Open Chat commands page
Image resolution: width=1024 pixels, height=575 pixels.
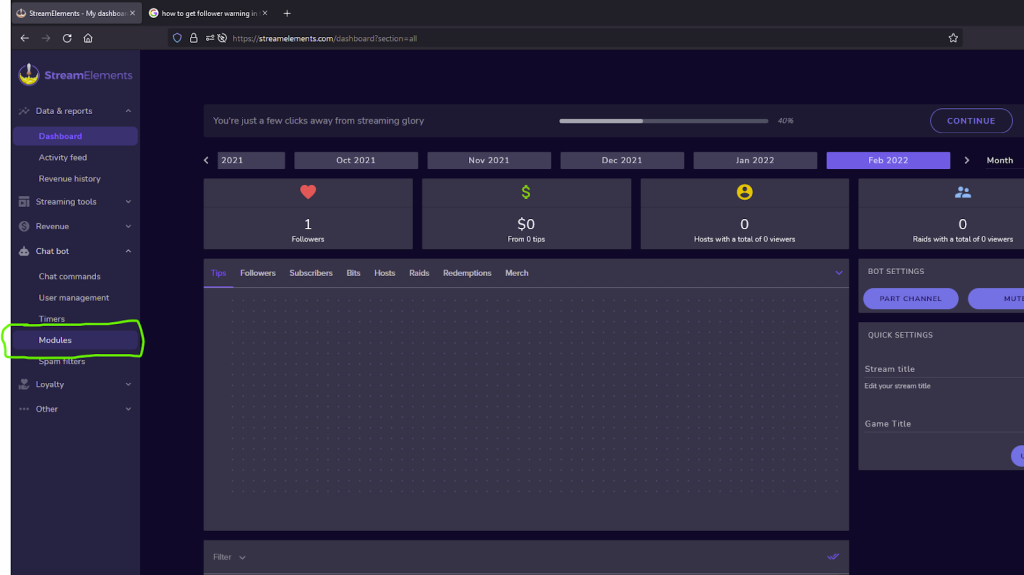coord(69,276)
